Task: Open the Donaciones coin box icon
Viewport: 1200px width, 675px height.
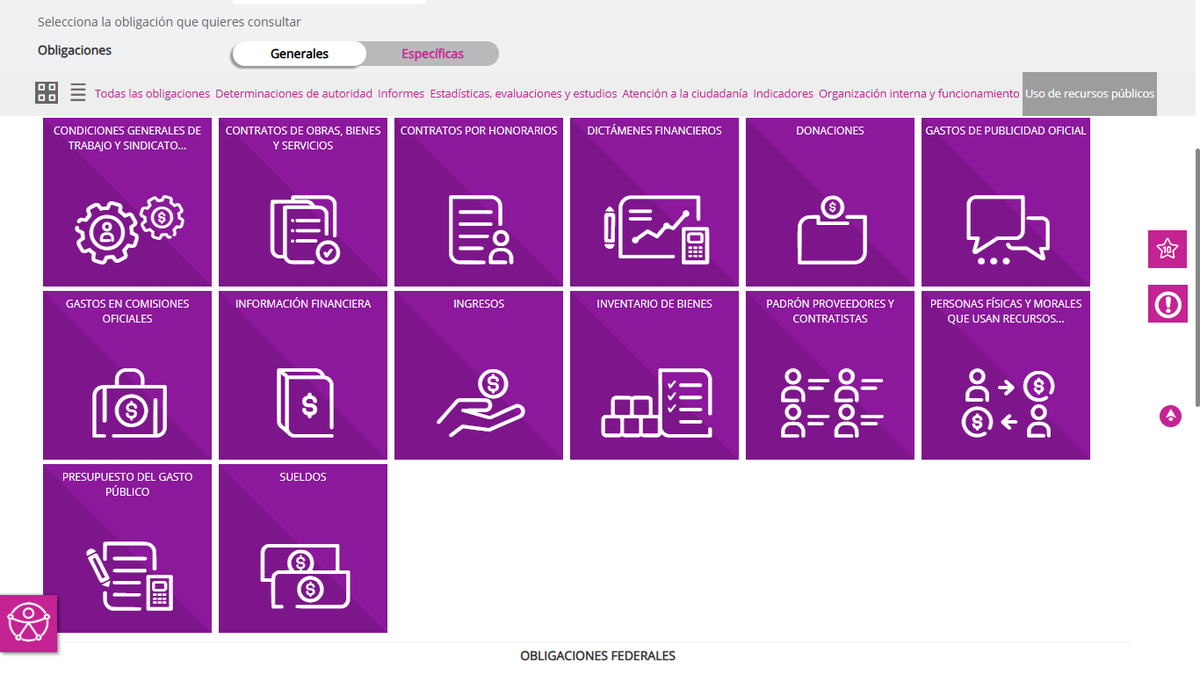Action: tap(831, 230)
